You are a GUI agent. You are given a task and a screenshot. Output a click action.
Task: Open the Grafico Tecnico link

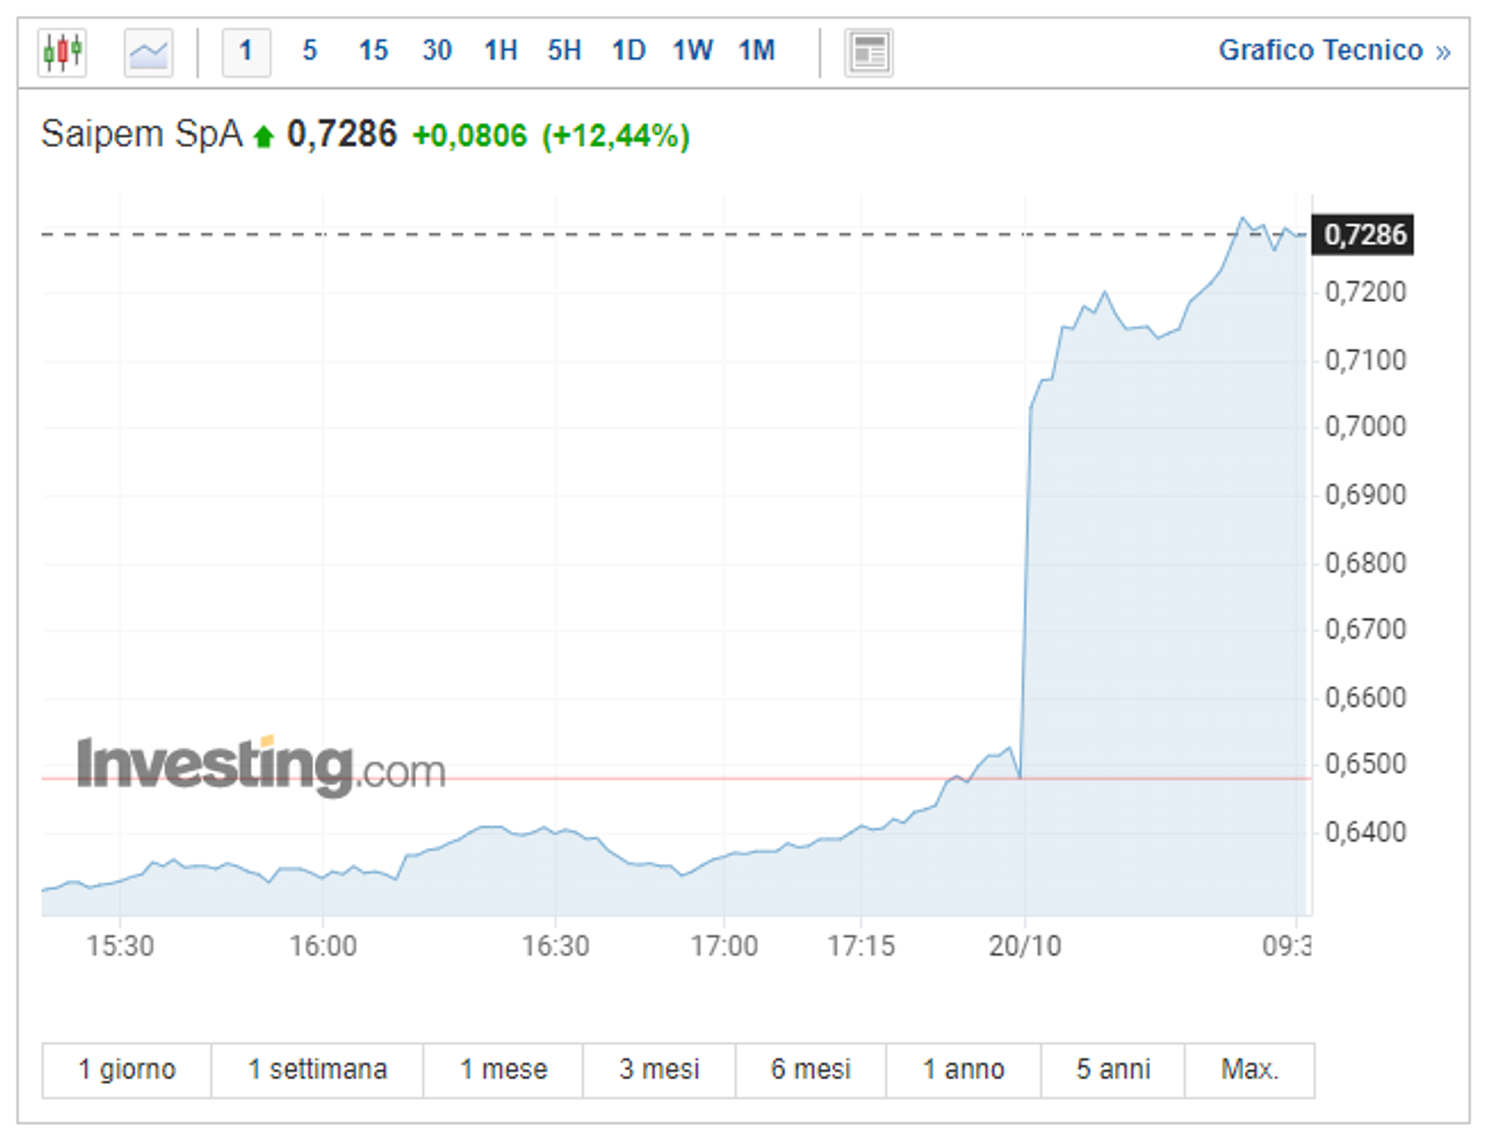pos(1334,51)
